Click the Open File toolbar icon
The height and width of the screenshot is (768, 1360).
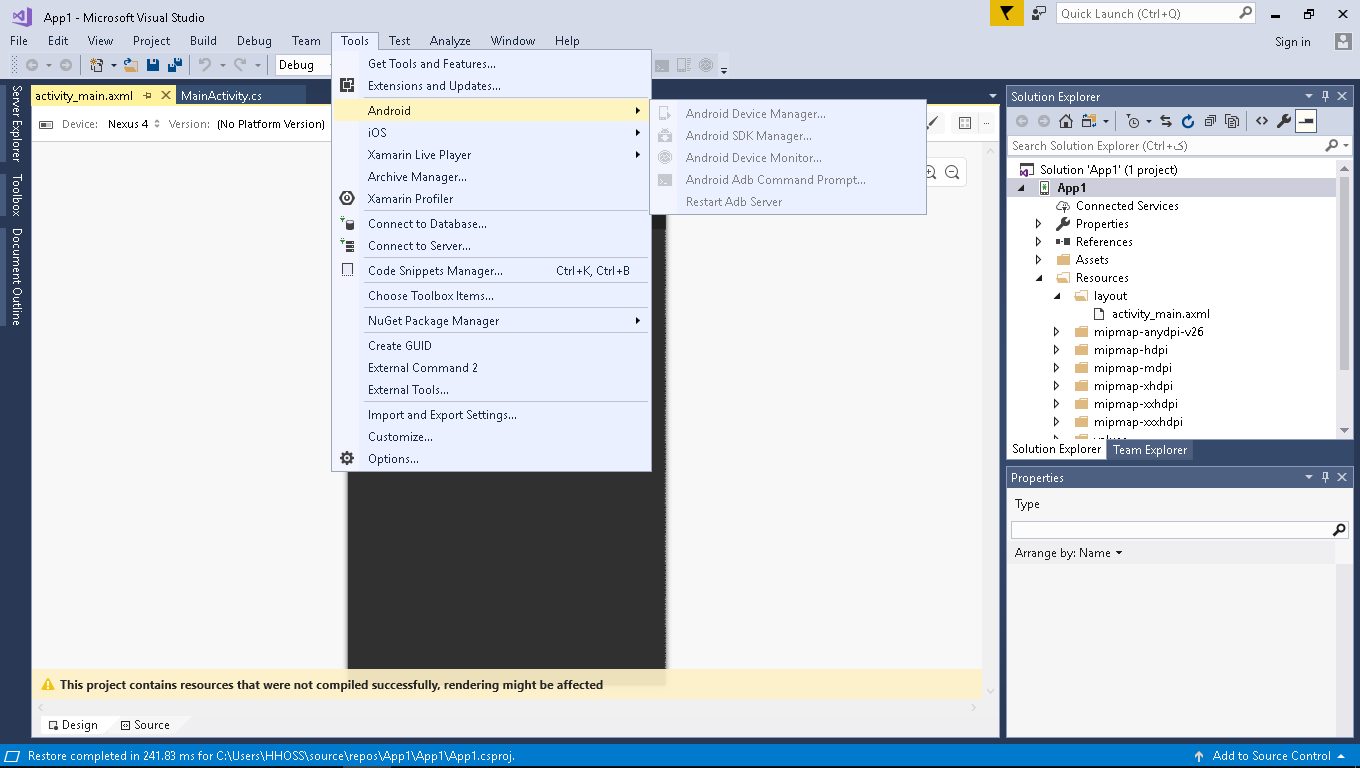(130, 65)
